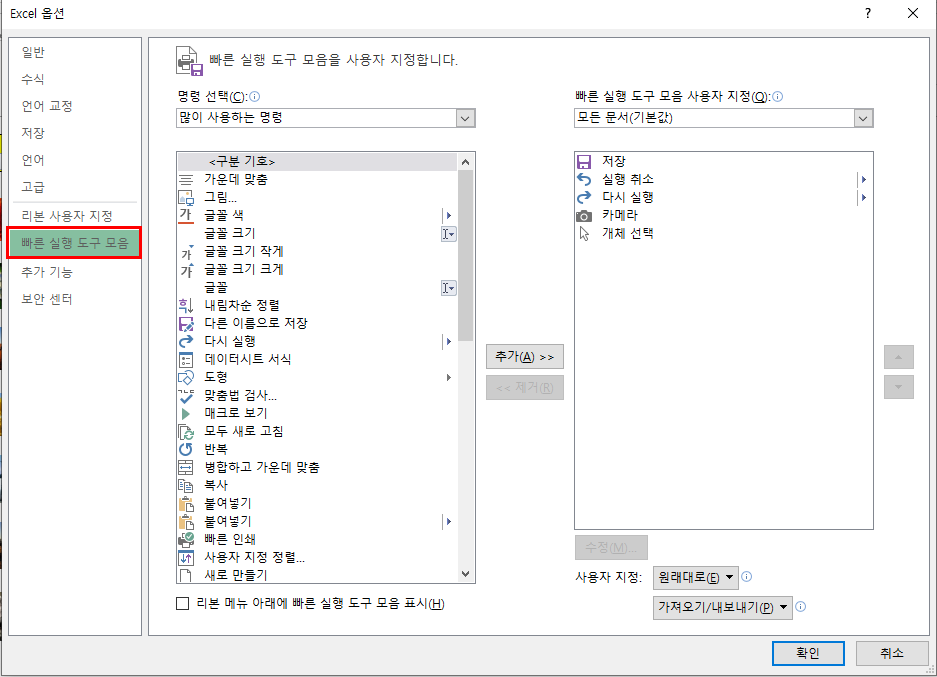Screen dimensions: 937x677
Task: Select the 붙여넣기 entry with submenu arrow
Action: (x=317, y=522)
